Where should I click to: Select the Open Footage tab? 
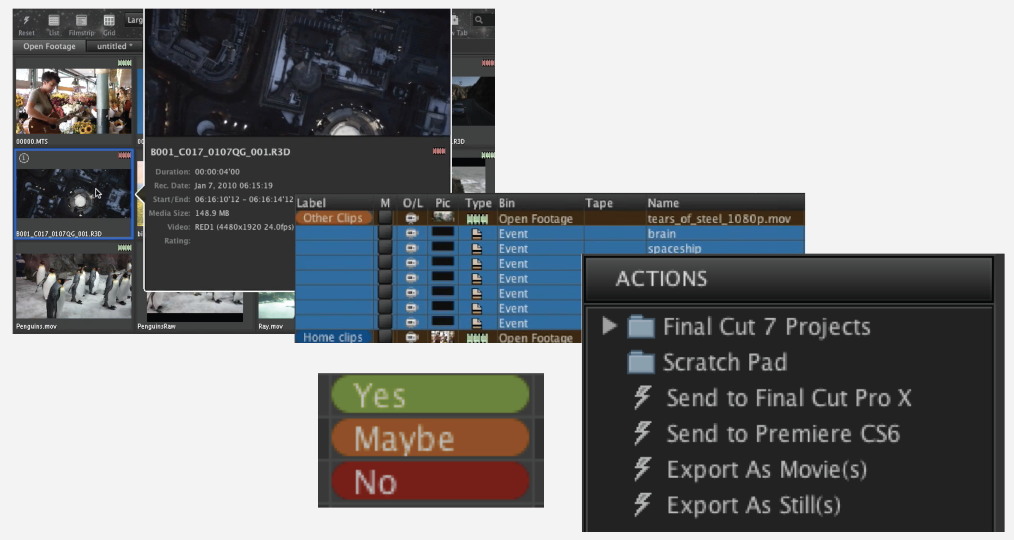click(x=48, y=46)
